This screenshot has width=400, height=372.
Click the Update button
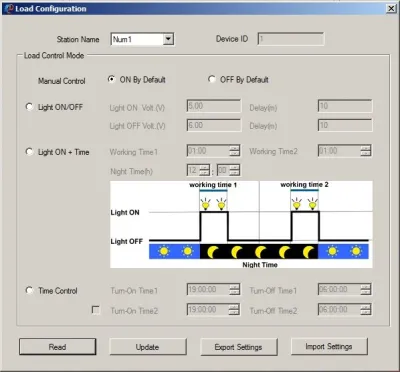tap(148, 347)
